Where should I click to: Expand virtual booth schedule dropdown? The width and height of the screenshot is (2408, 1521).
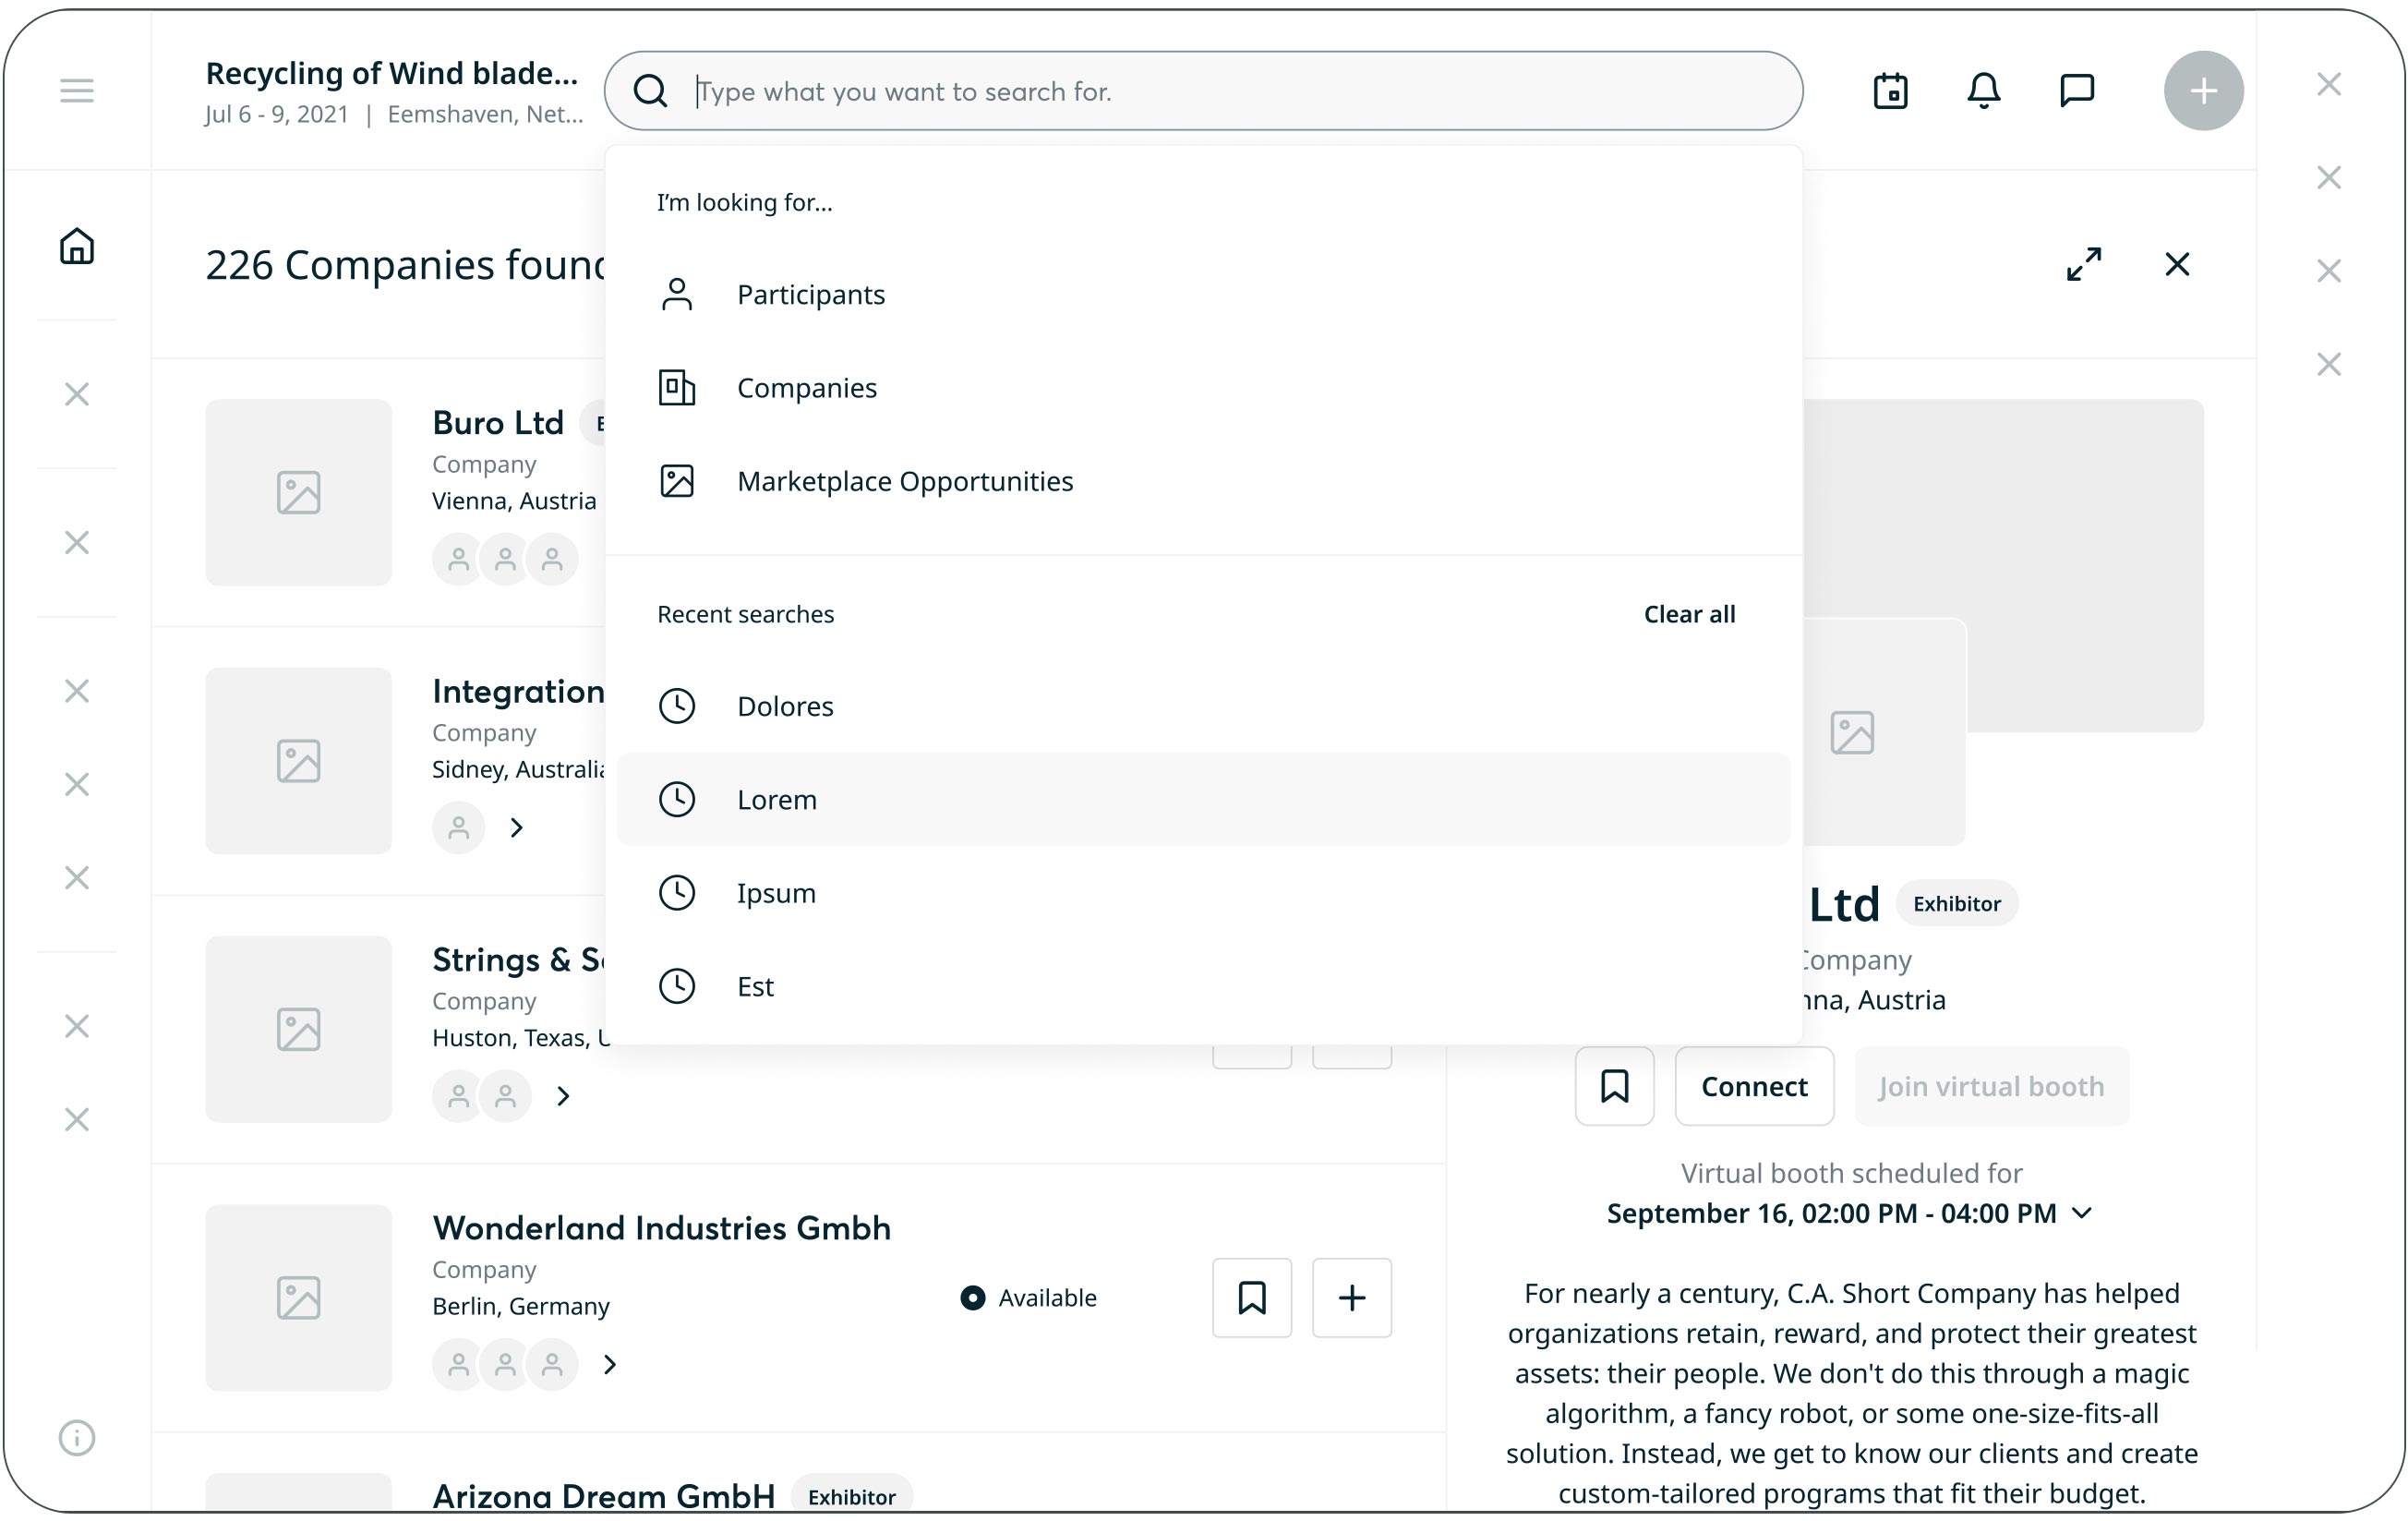coord(2082,1213)
